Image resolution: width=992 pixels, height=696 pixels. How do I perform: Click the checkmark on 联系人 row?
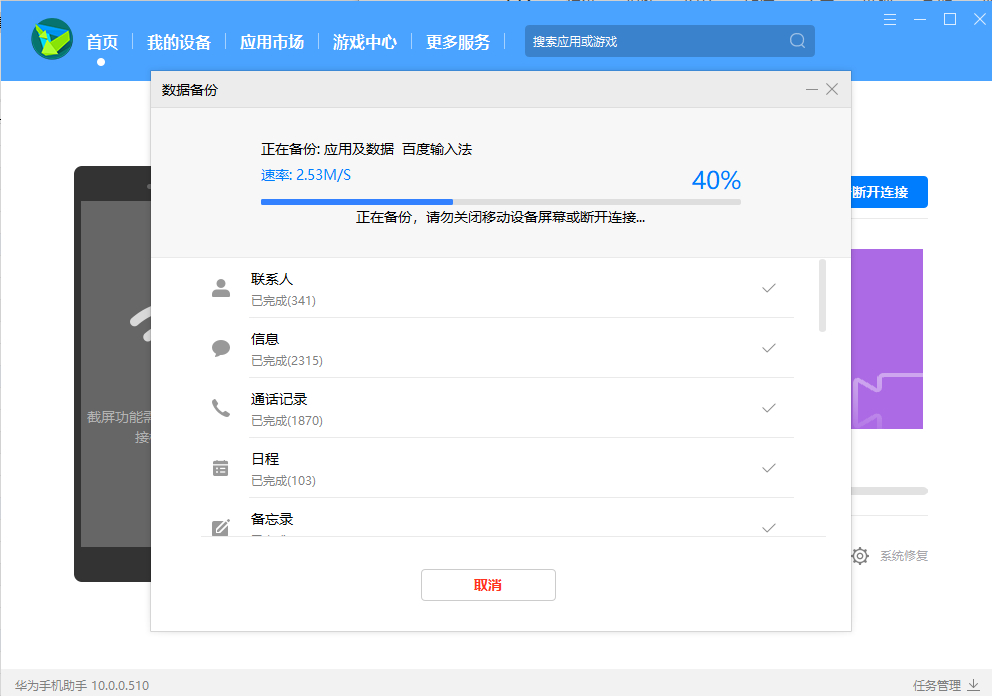[769, 288]
